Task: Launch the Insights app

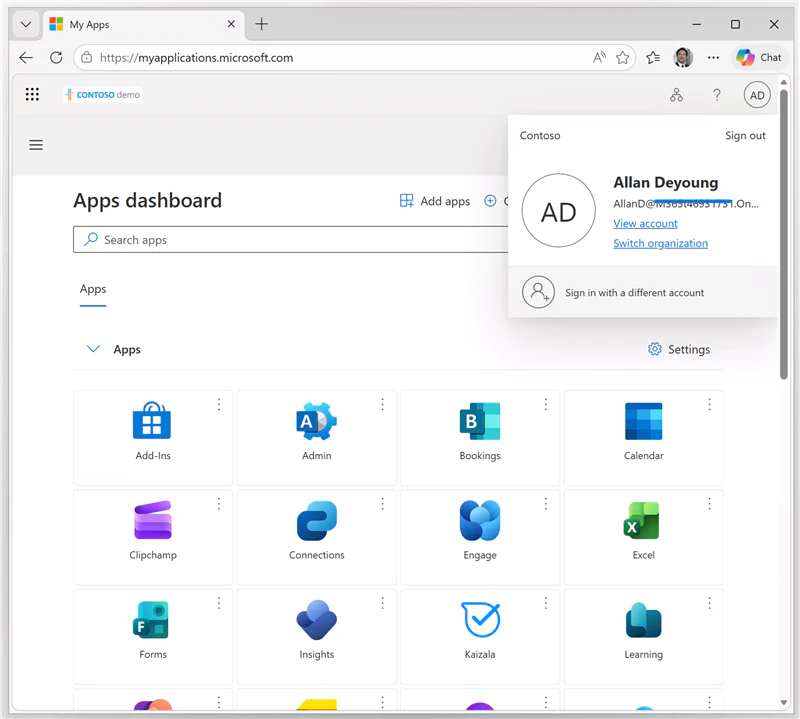Action: pos(316,637)
